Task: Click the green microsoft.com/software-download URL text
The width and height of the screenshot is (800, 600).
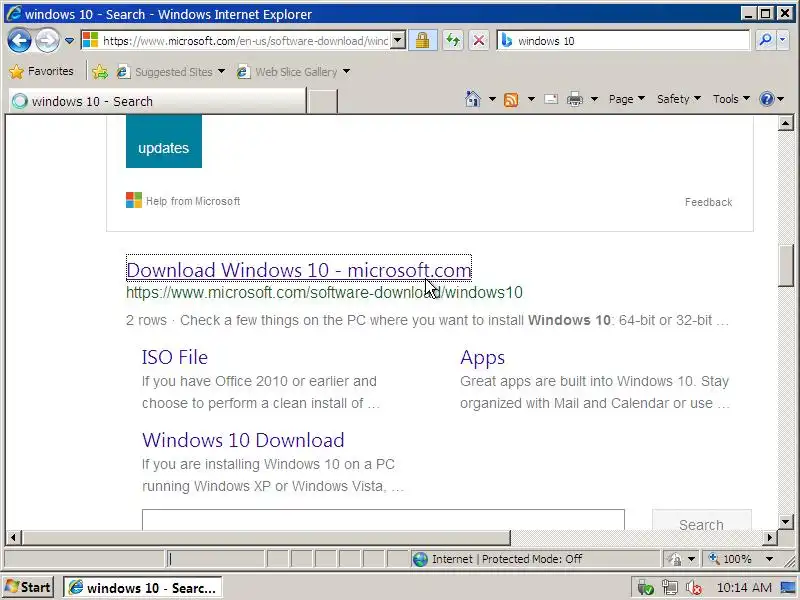Action: click(324, 292)
